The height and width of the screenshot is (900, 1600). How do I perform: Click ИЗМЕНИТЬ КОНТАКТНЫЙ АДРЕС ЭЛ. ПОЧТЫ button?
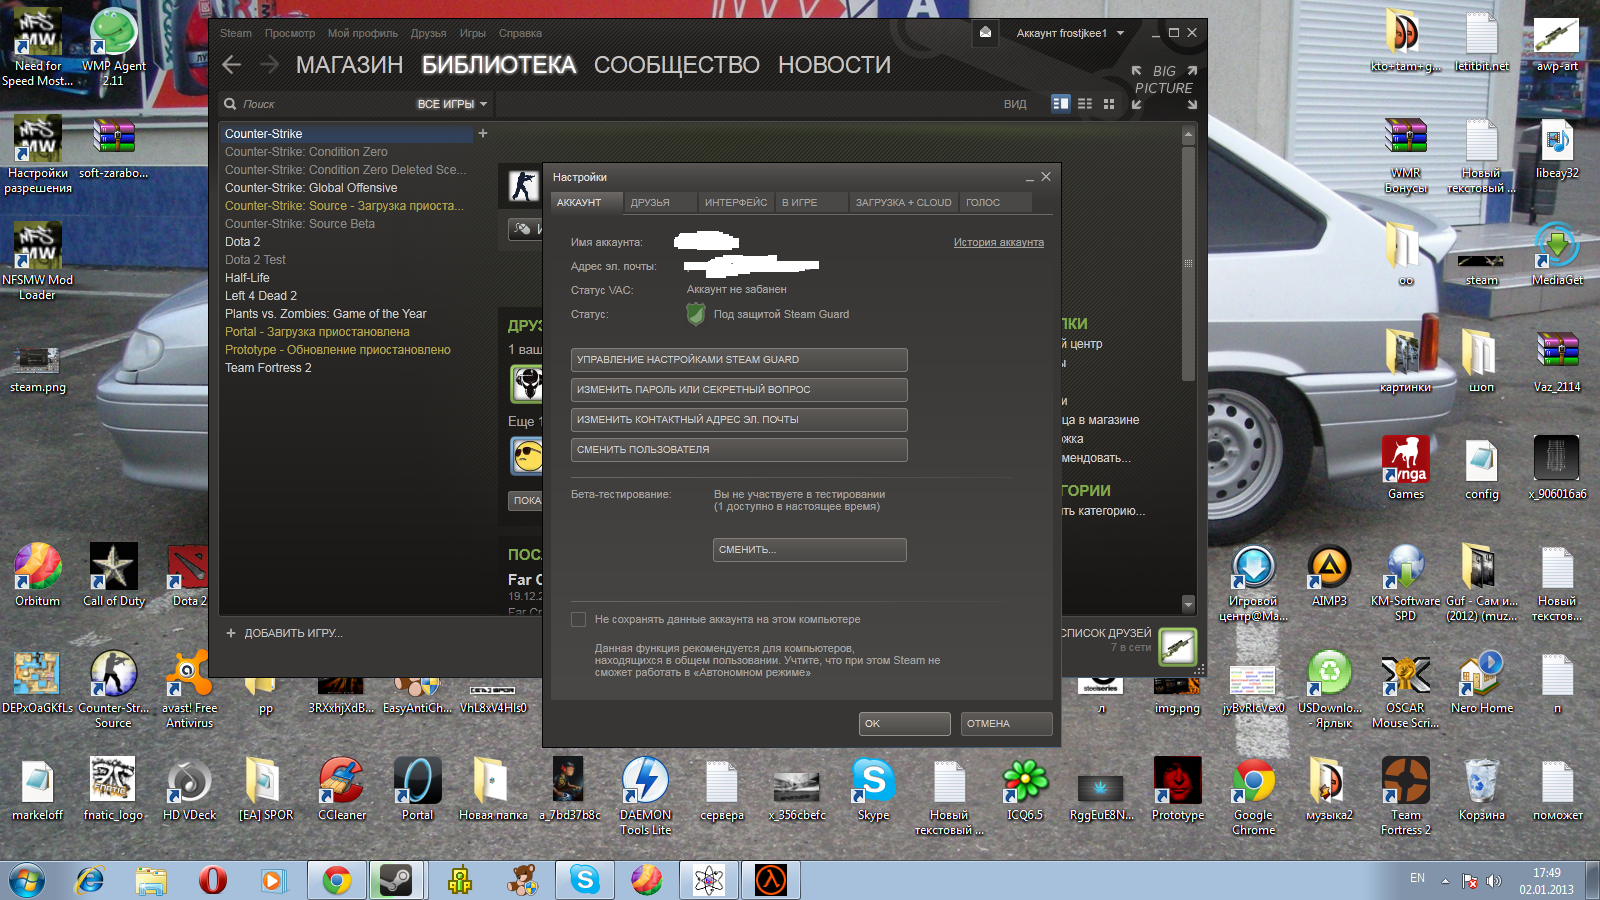[739, 420]
